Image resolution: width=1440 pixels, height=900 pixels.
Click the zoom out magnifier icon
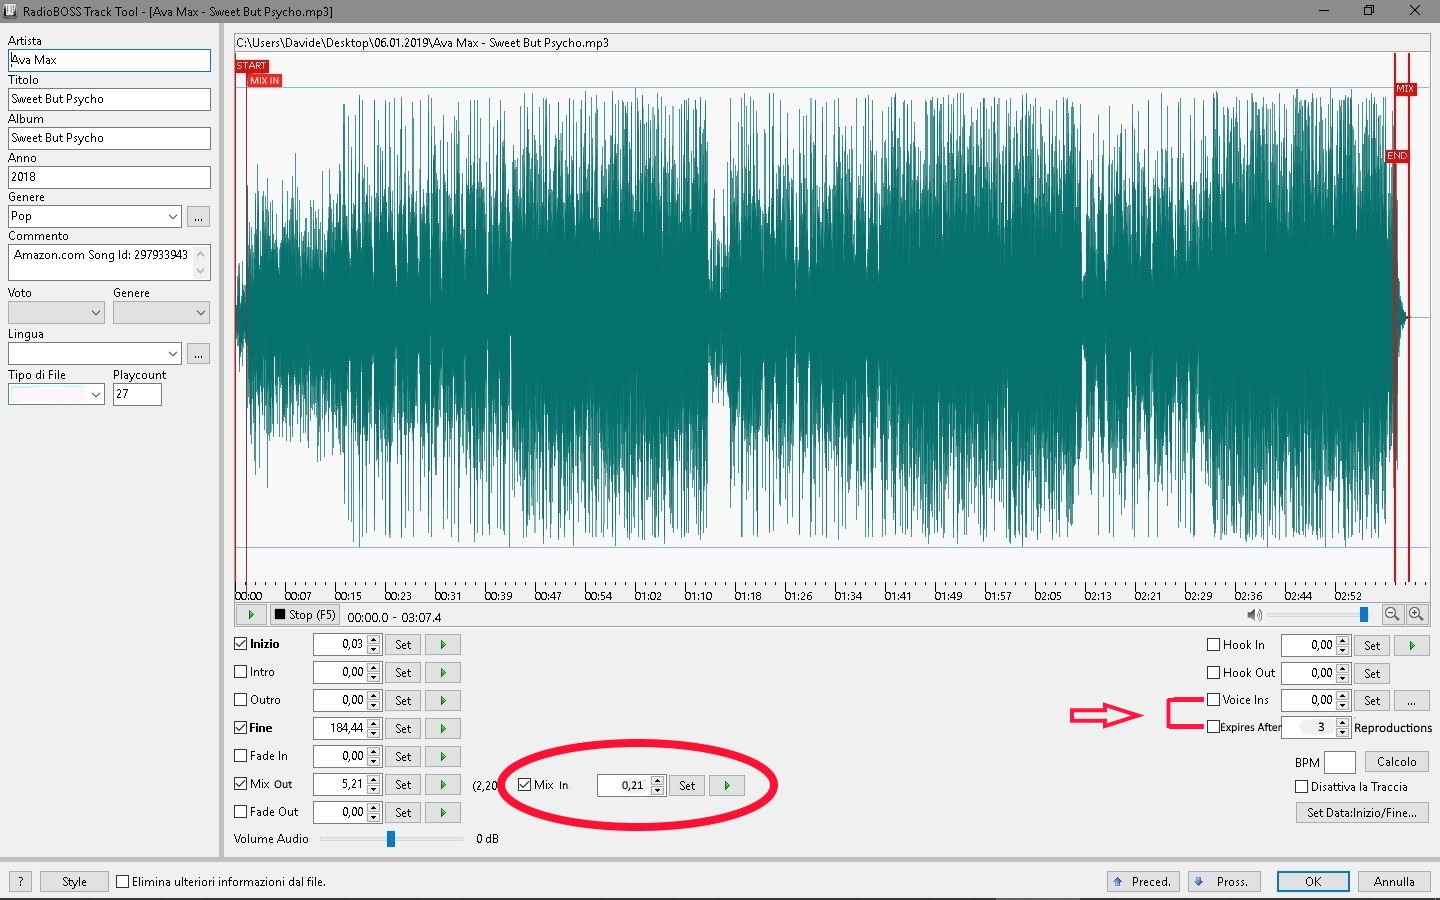[x=1391, y=614]
